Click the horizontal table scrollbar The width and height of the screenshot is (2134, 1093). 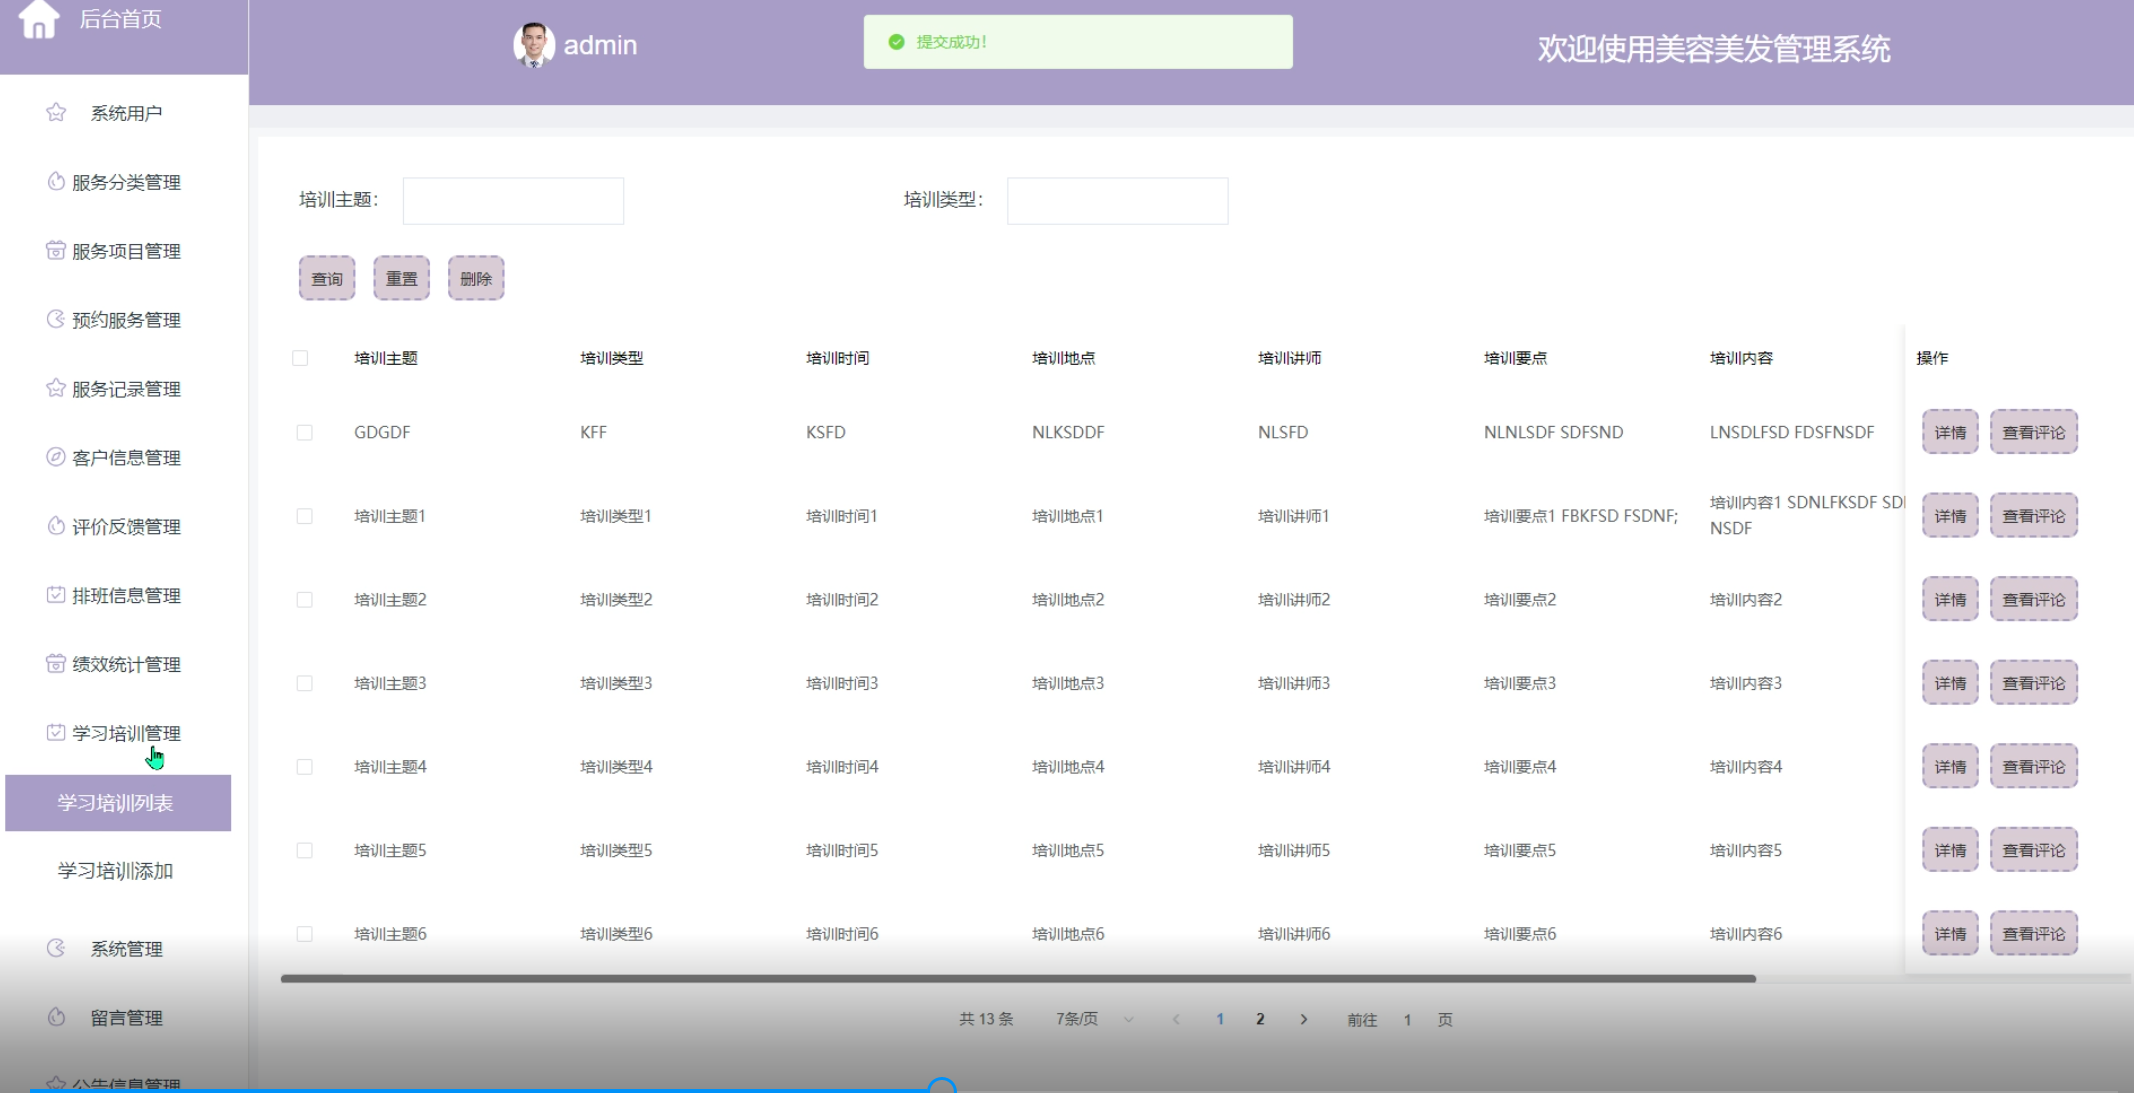tap(1018, 979)
